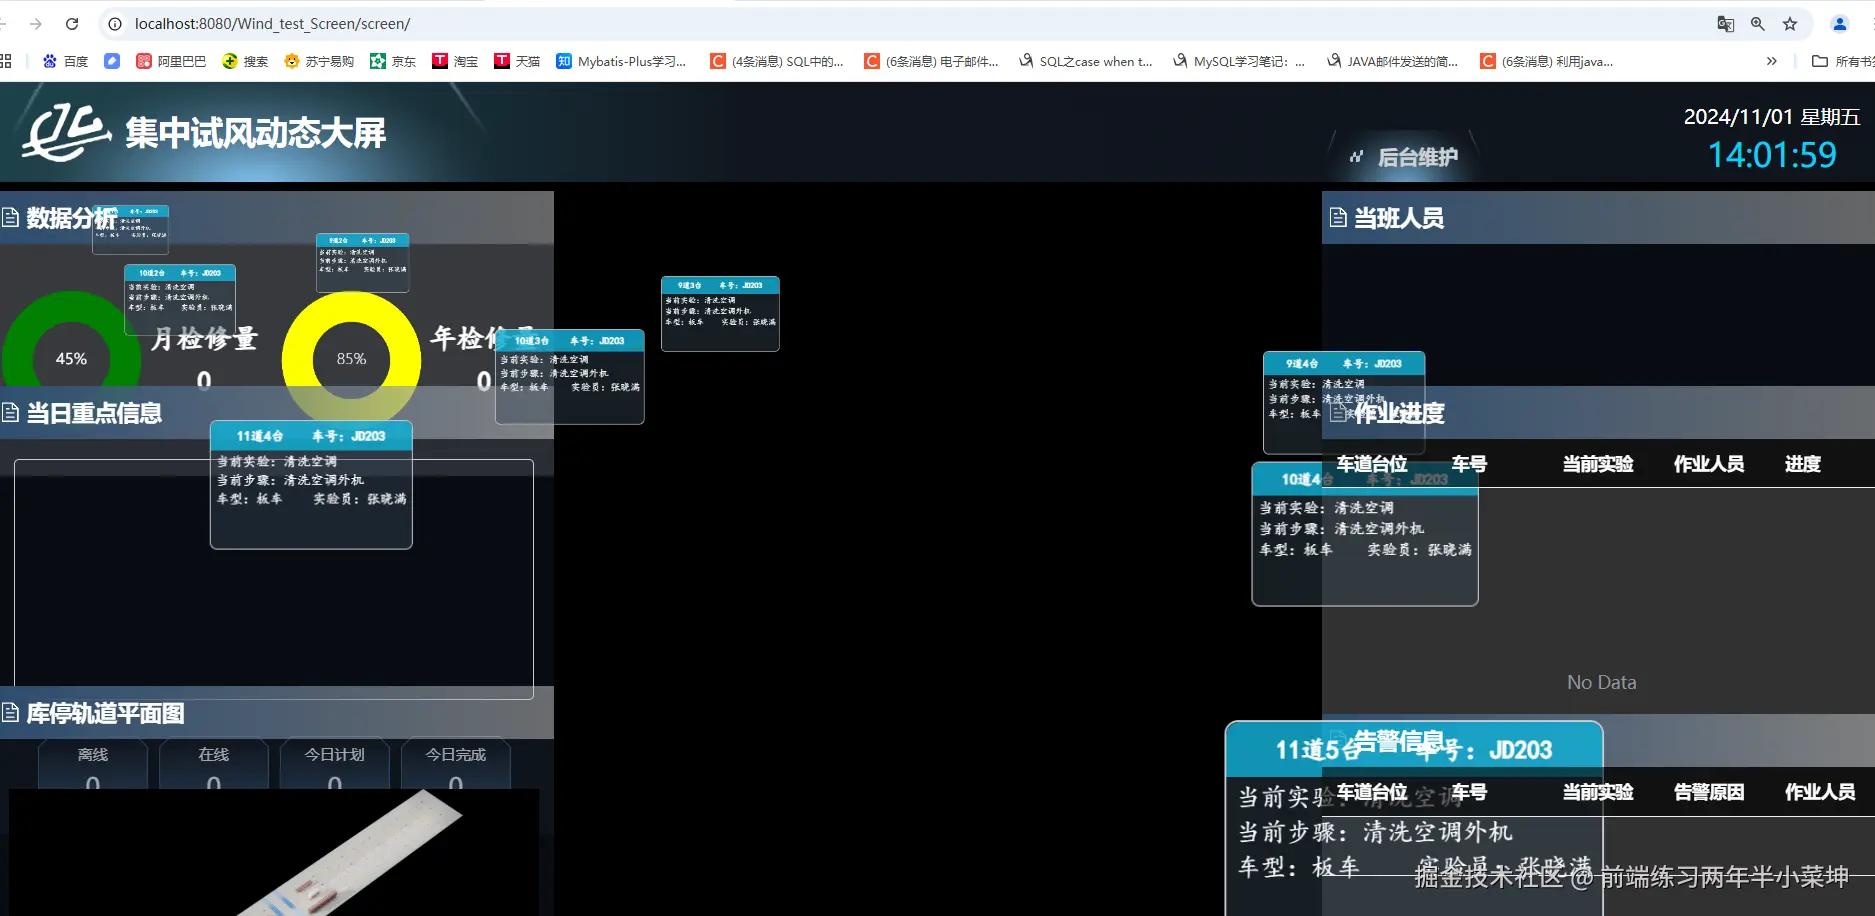Open the translate page icon

[1725, 24]
